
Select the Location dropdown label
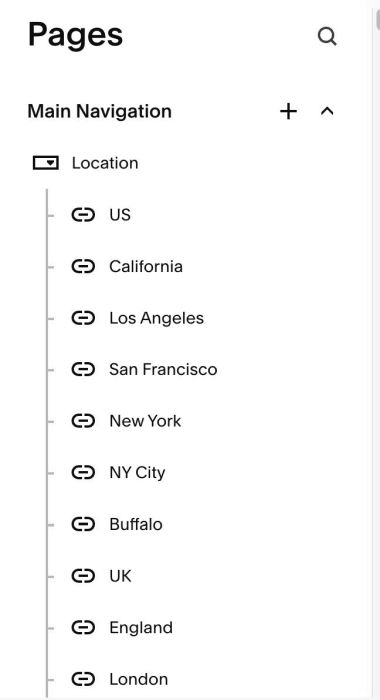tap(105, 163)
